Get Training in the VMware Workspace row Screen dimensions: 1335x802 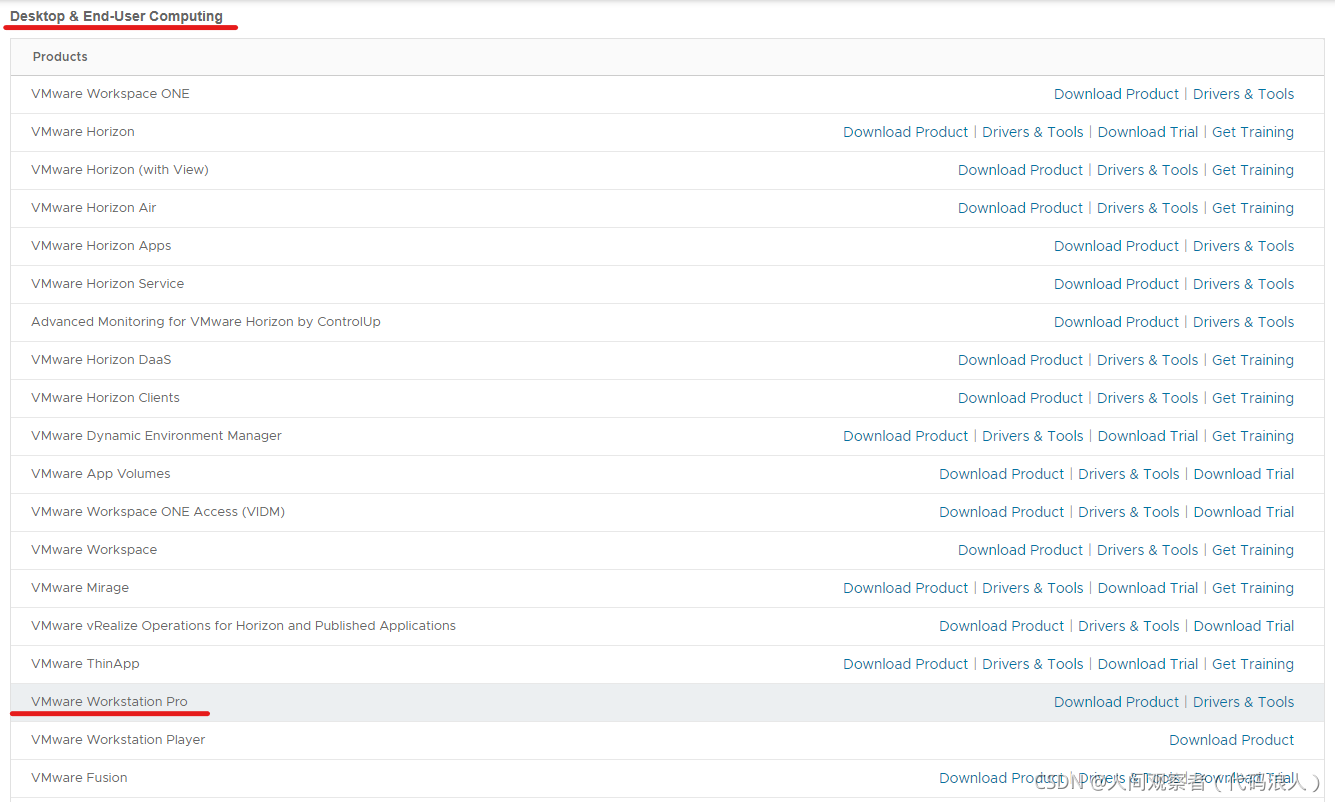(1252, 550)
